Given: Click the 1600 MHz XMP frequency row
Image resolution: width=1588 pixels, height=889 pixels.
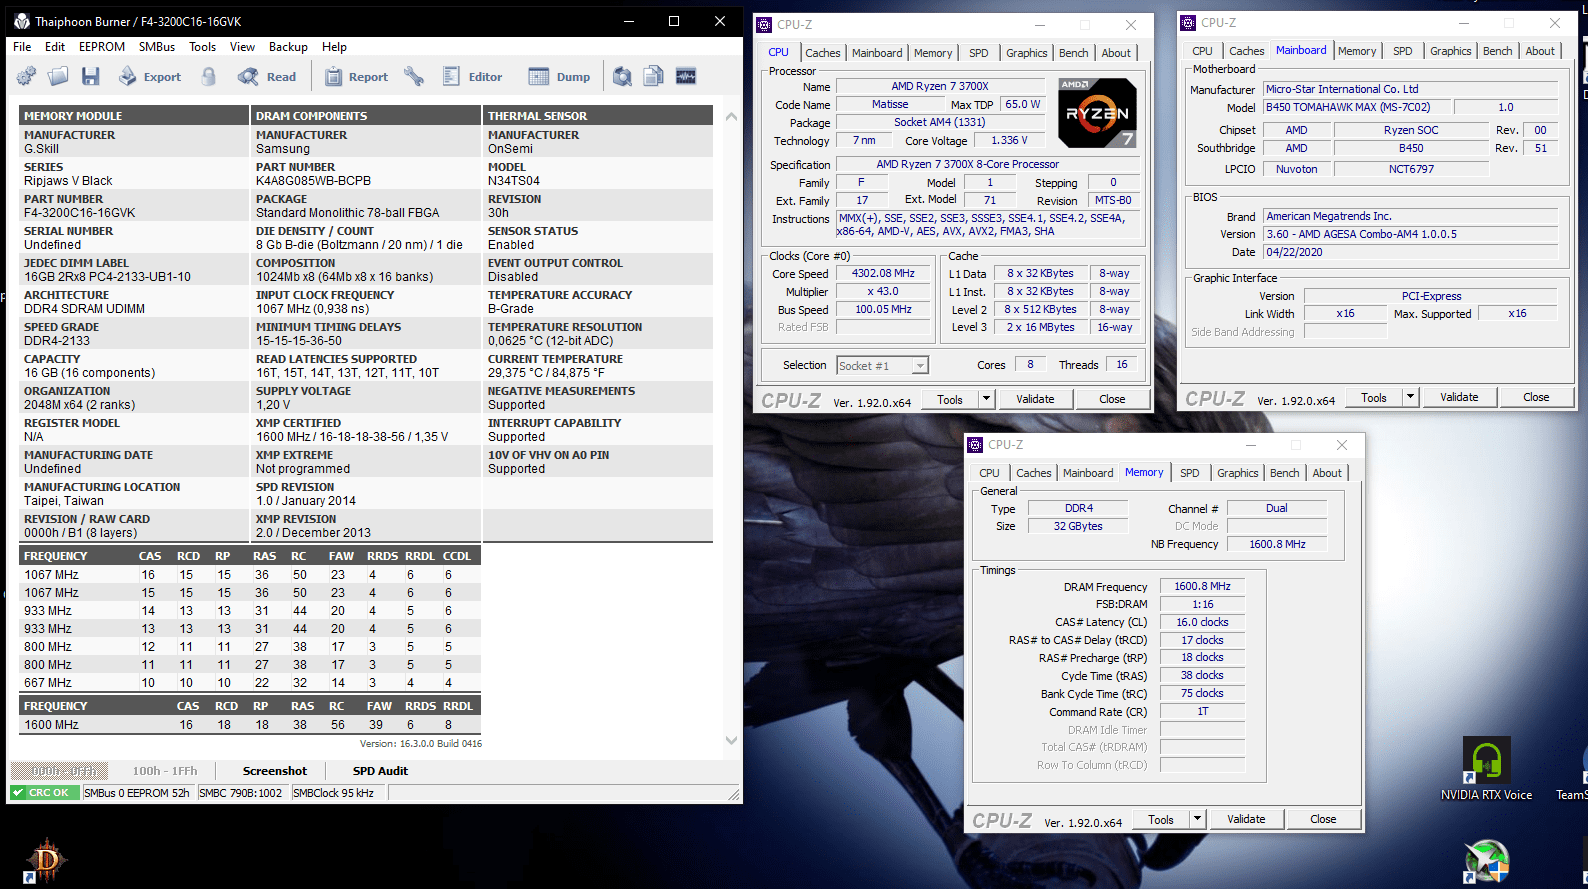Looking at the screenshot, I should (x=250, y=725).
